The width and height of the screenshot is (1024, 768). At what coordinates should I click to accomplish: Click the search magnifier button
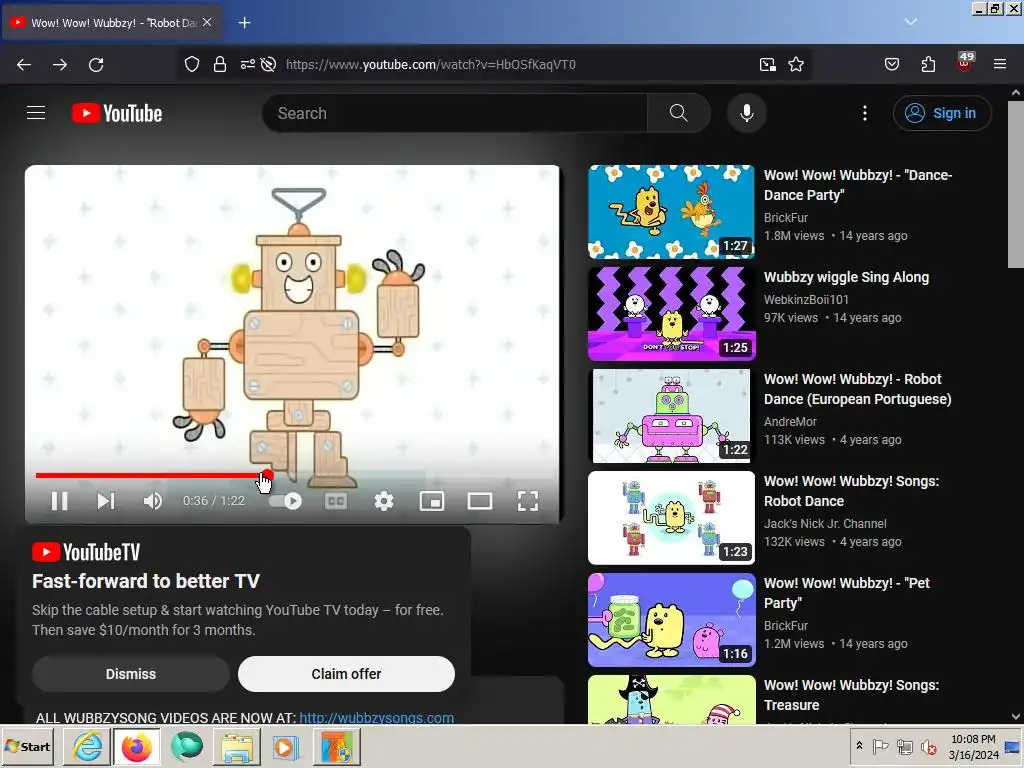(x=679, y=113)
